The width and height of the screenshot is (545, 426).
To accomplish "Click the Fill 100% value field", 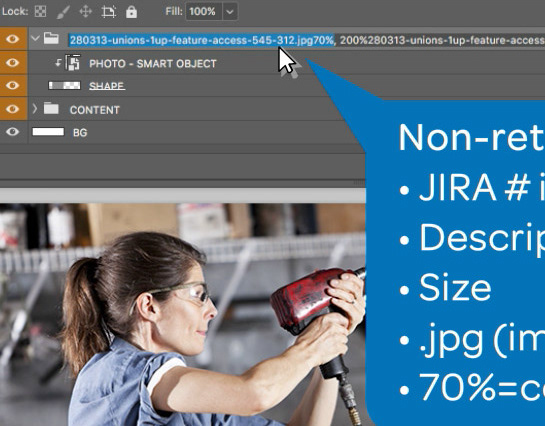I will pos(204,12).
